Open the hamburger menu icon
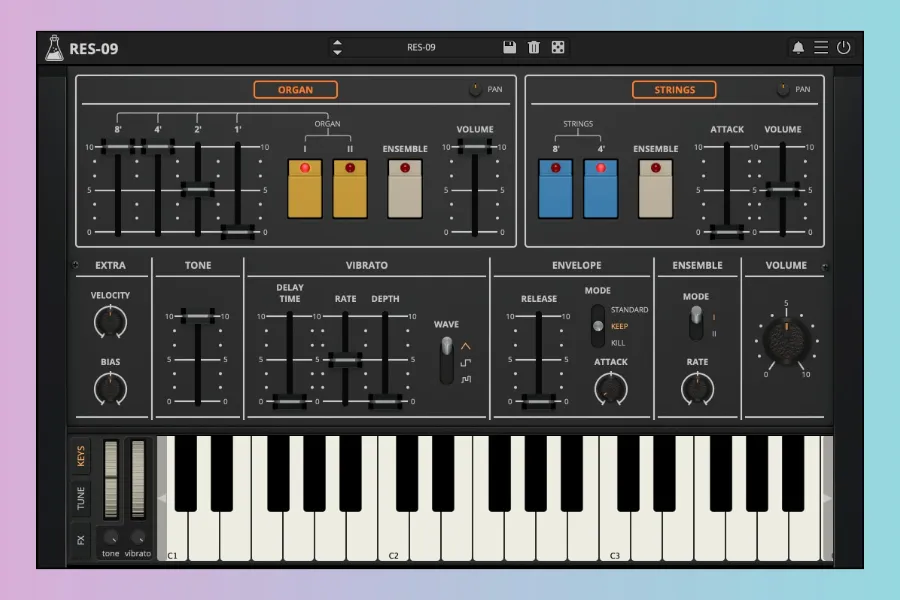This screenshot has height=600, width=900. 821,47
